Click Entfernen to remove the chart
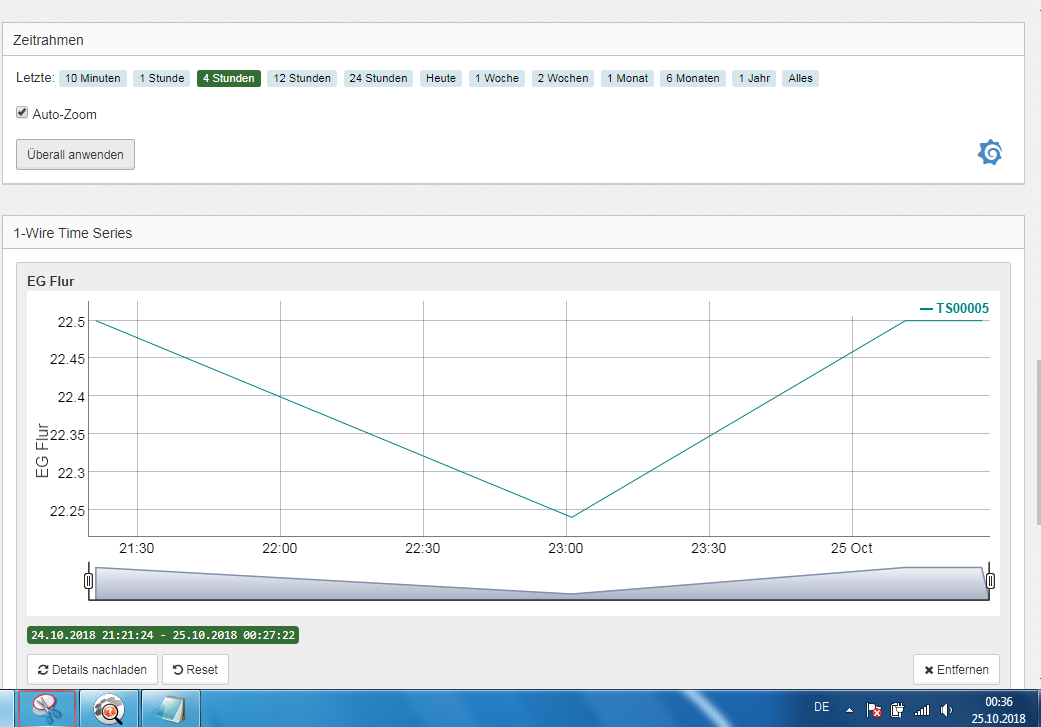The height and width of the screenshot is (727, 1041). point(956,669)
